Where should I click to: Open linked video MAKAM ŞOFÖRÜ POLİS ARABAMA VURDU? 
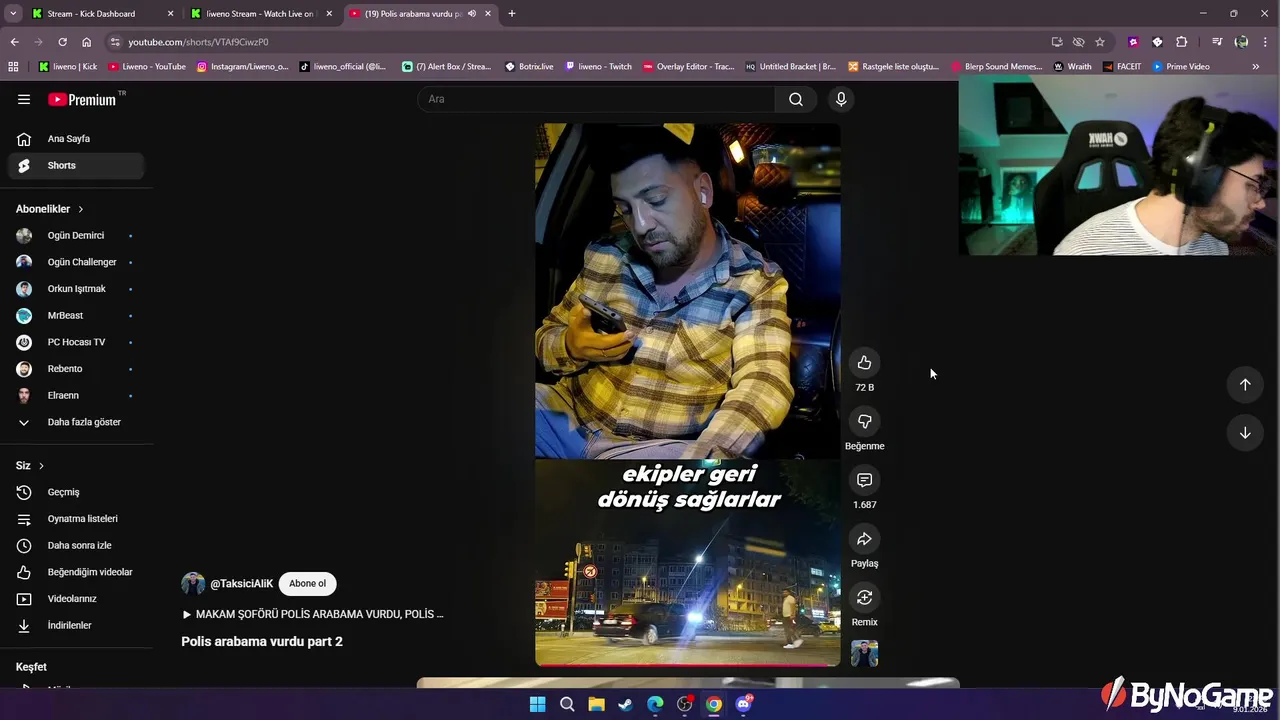[312, 614]
